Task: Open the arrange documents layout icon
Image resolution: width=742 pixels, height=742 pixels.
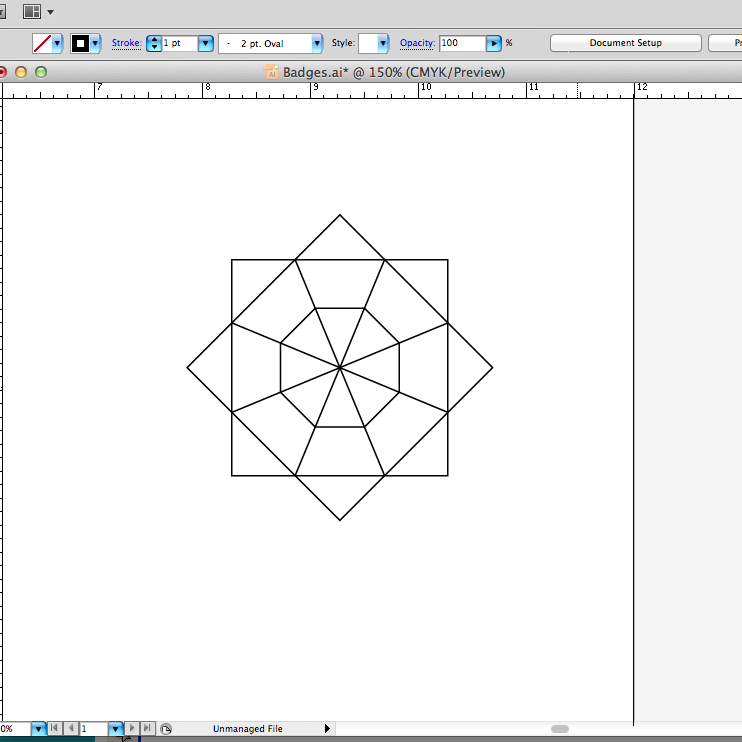Action: pyautogui.click(x=32, y=11)
